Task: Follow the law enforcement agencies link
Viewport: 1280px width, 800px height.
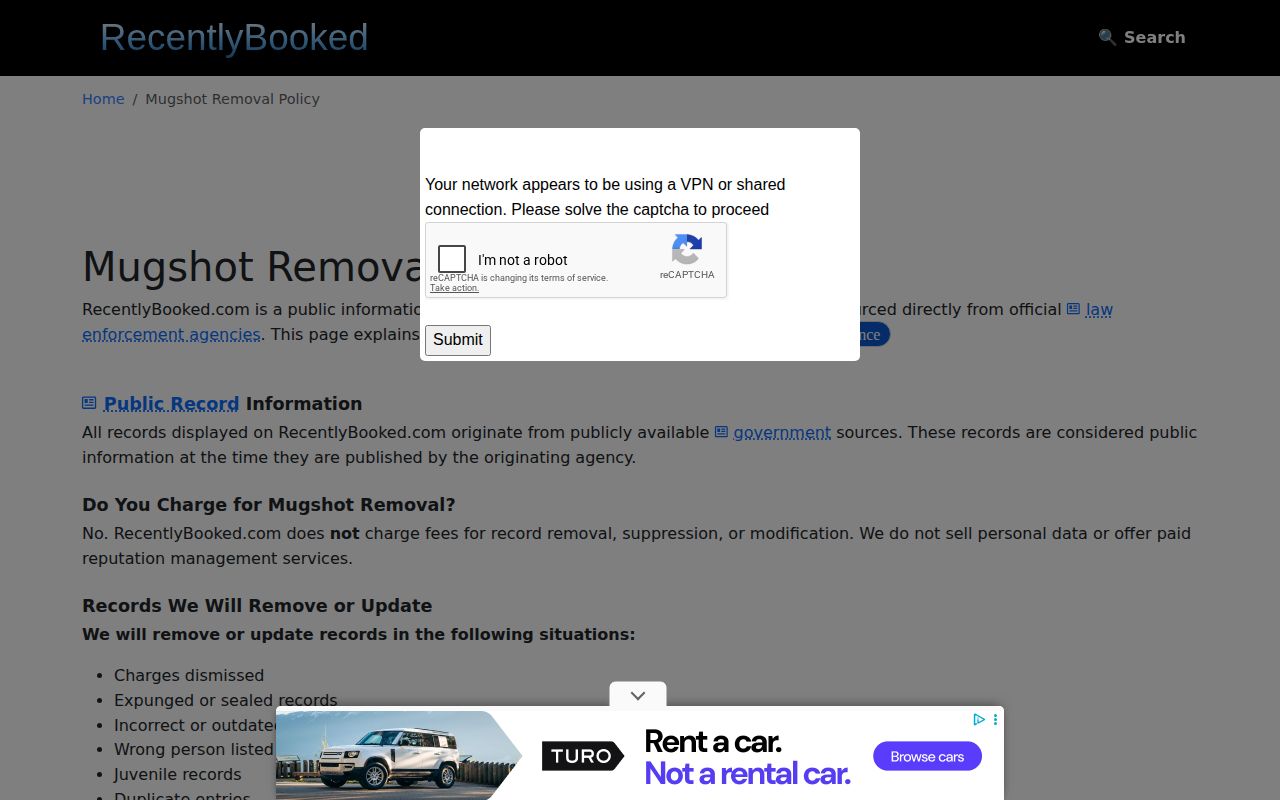Action: 171,334
